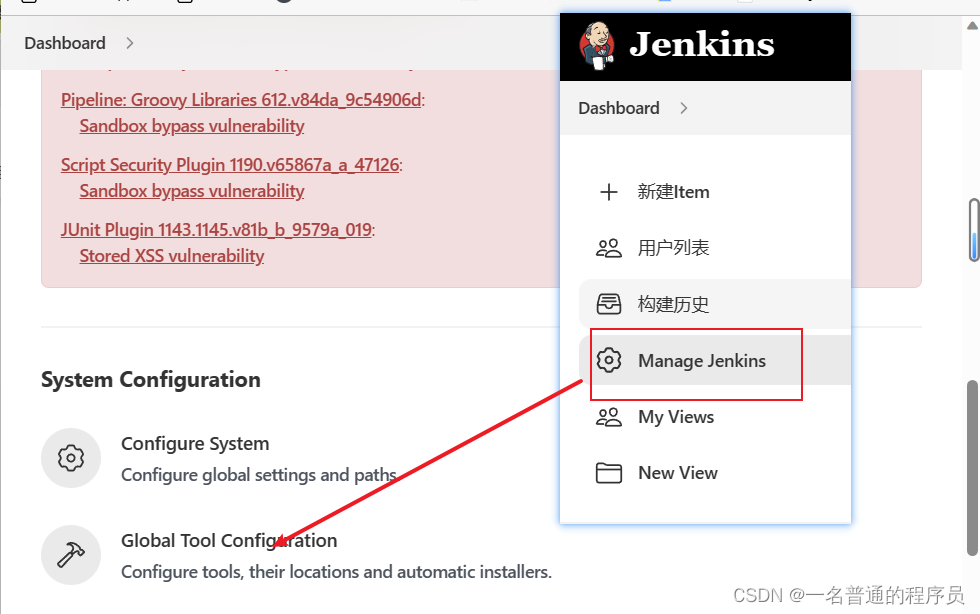
Task: Open Jenkins title in sidebar header
Action: click(x=701, y=44)
